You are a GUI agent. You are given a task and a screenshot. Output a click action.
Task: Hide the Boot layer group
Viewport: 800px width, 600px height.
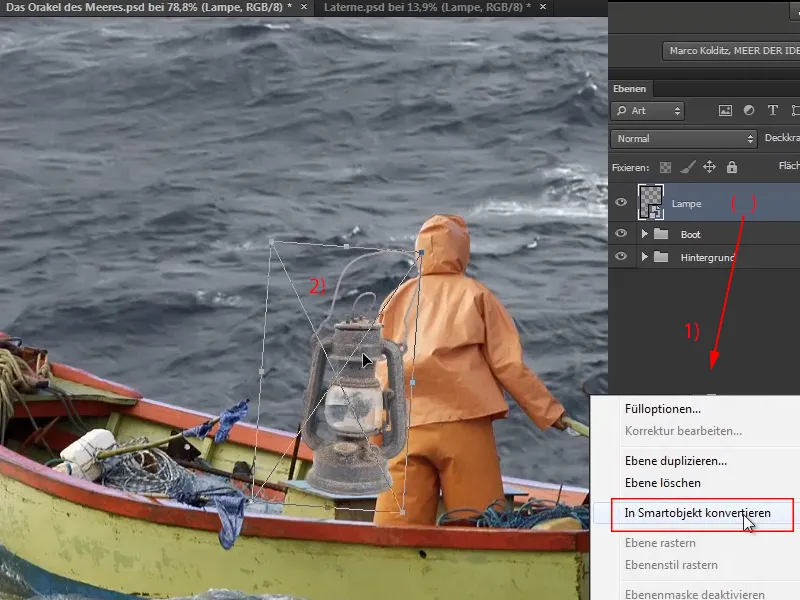coord(621,233)
